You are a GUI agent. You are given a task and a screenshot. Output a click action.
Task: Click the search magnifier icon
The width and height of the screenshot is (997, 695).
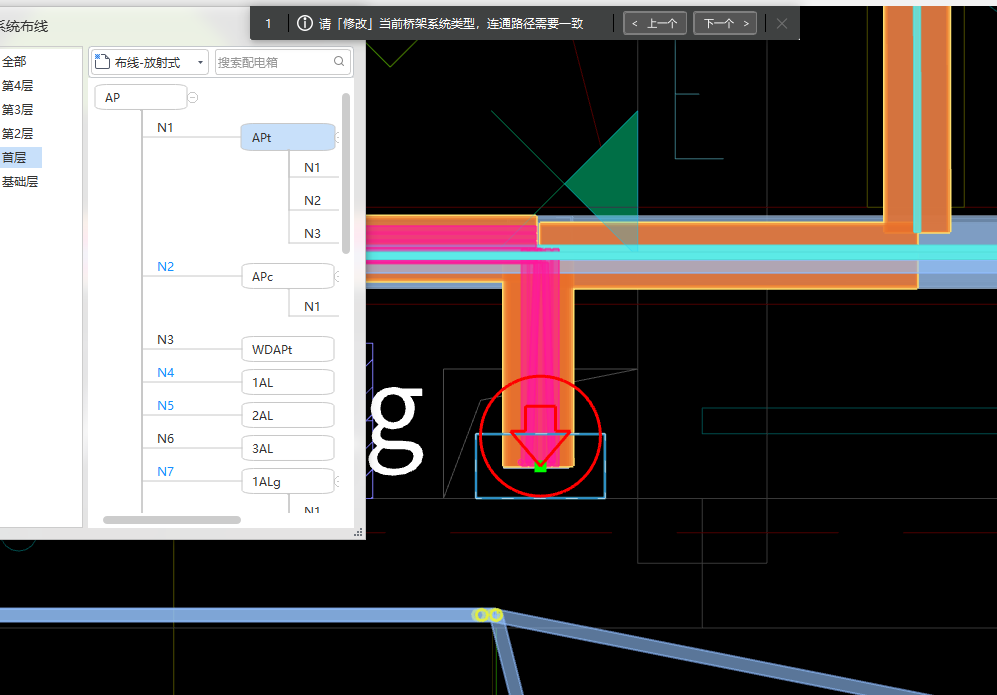tap(339, 62)
